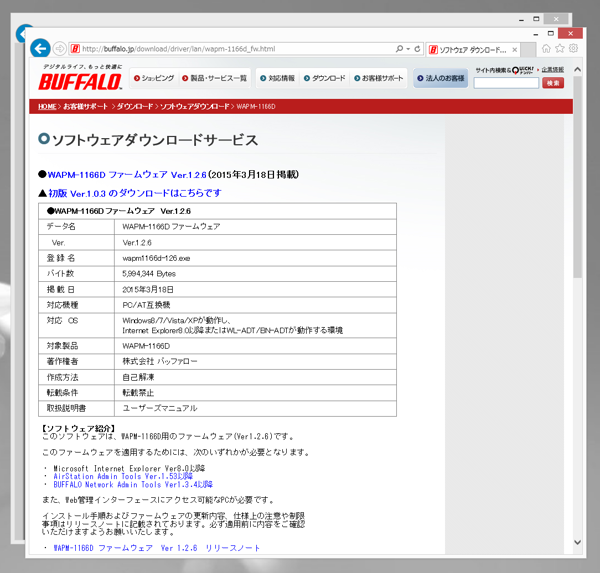Screen dimensions: 600x573
Task: Open the Ver 1.2.6 リリースノート link
Action: coord(157,548)
